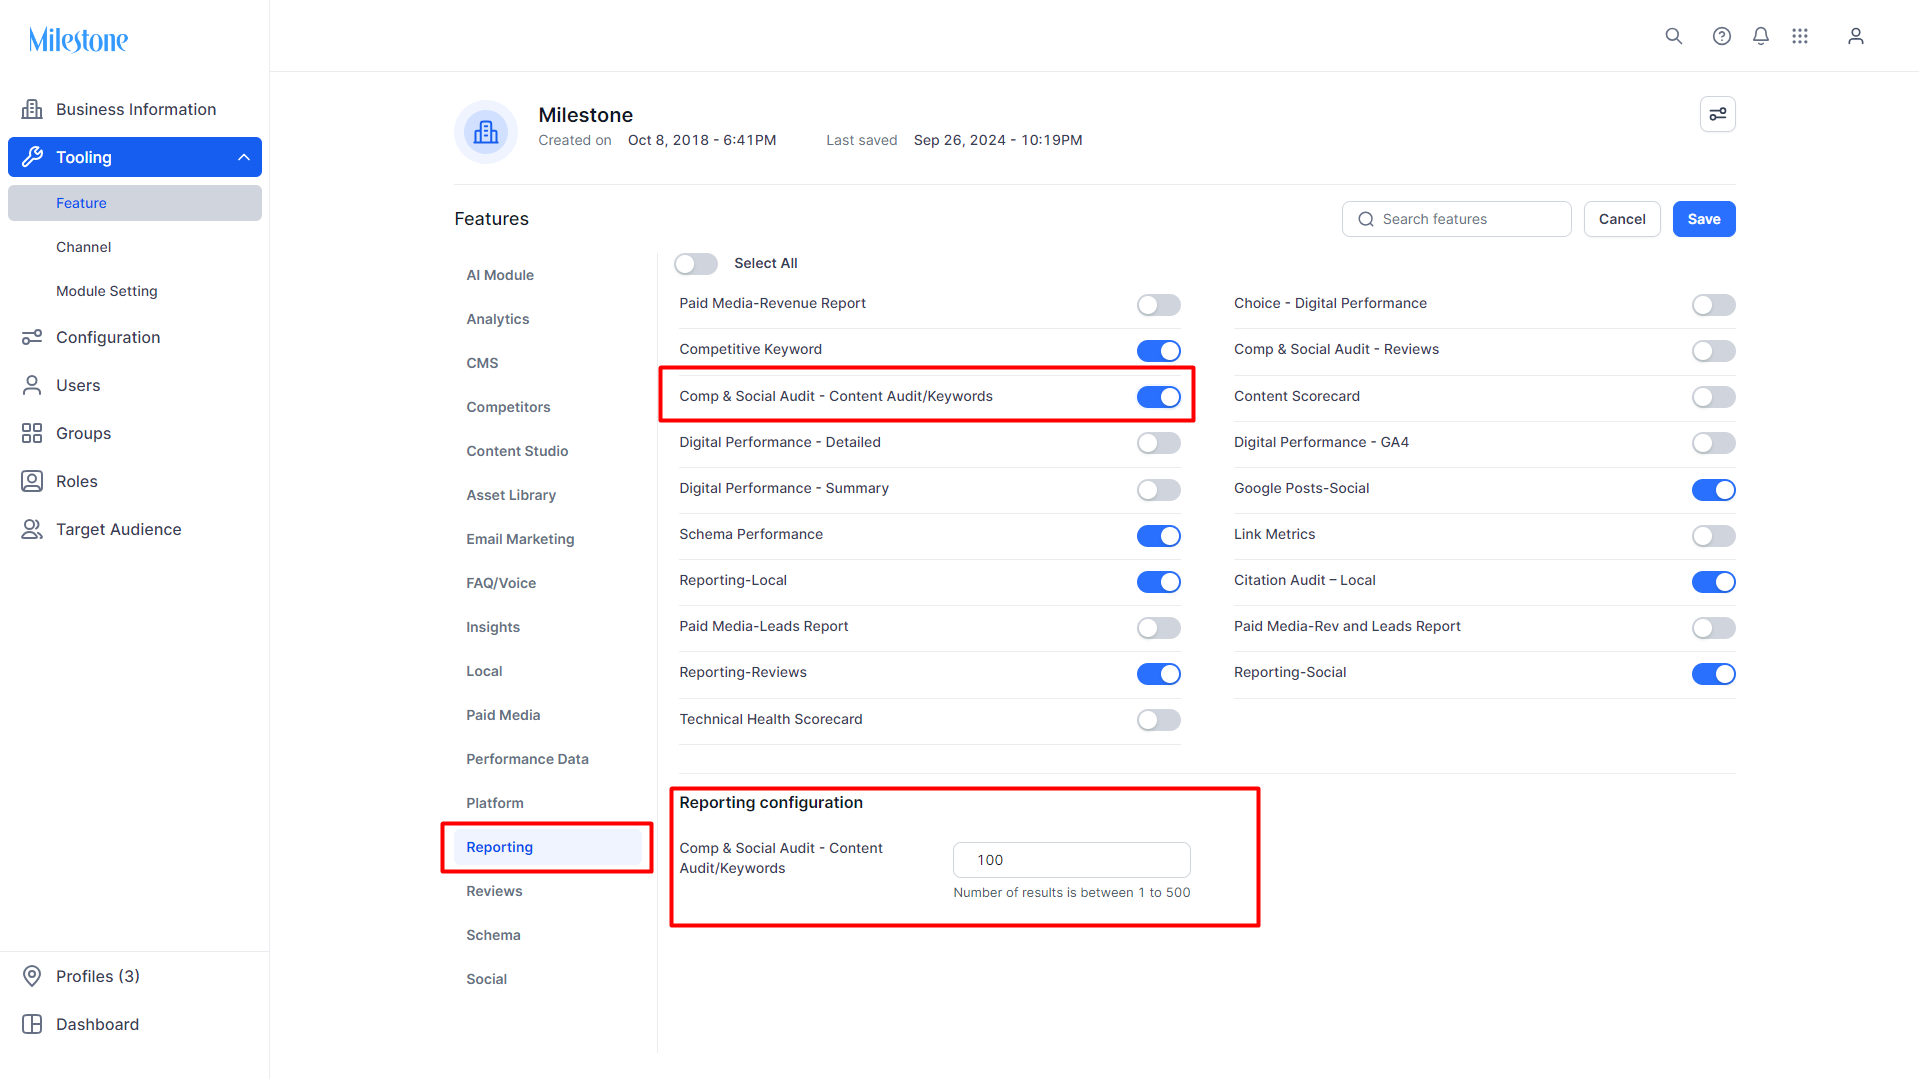Select the AI Module feature category
Screen dimensions: 1919x1079
coord(547,275)
